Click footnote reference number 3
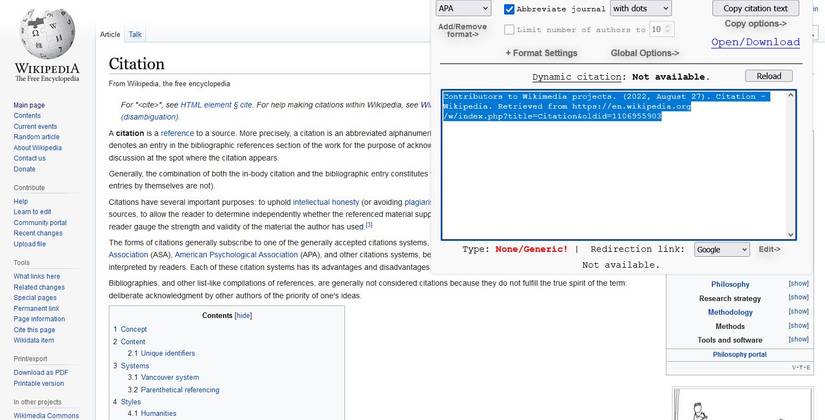This screenshot has height=420, width=825. click(x=369, y=225)
